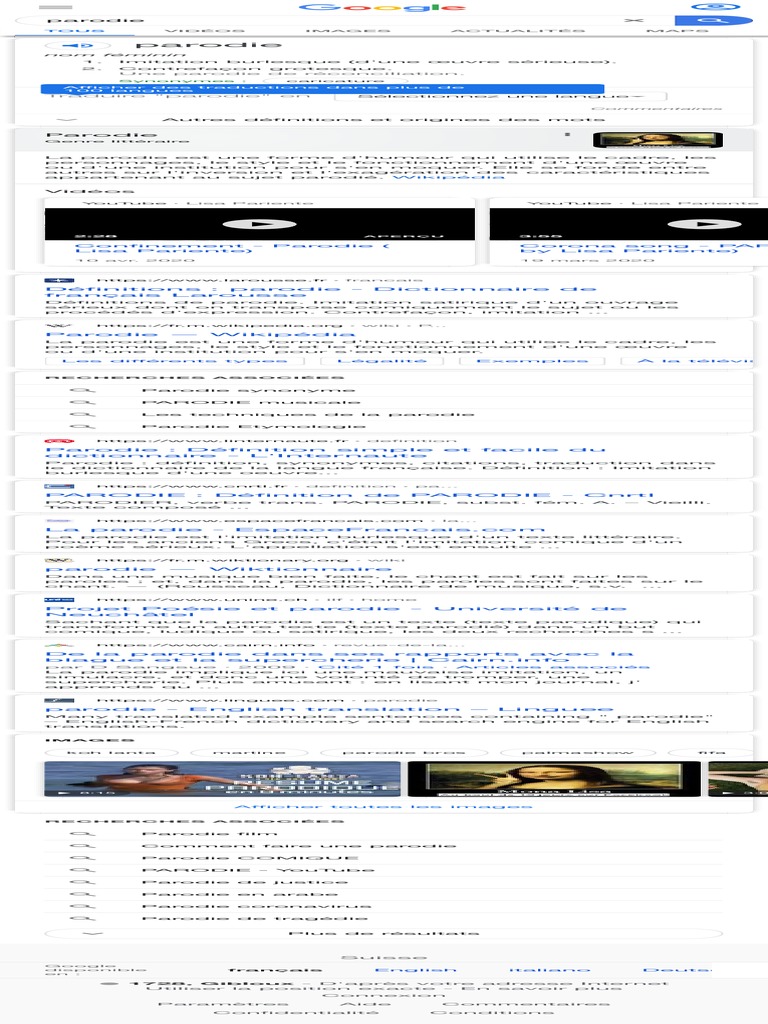Click magnifier icon beside Parodie COMIQUE
This screenshot has height=1024, width=768.
(x=82, y=858)
